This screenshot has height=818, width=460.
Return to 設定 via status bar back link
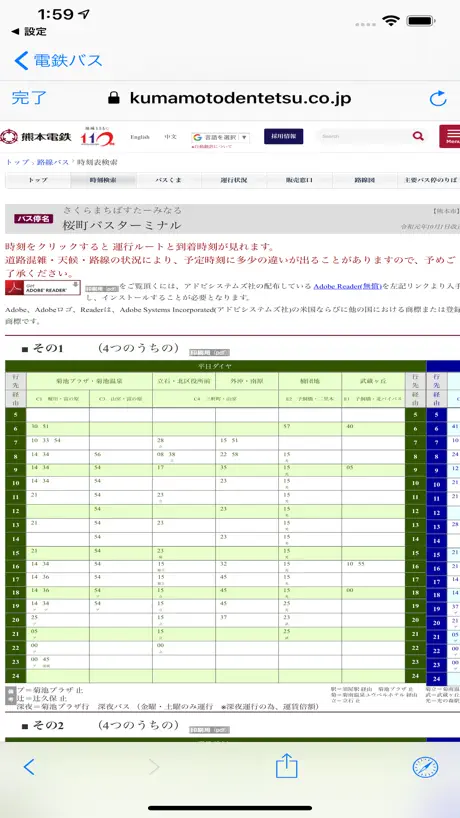tap(29, 31)
